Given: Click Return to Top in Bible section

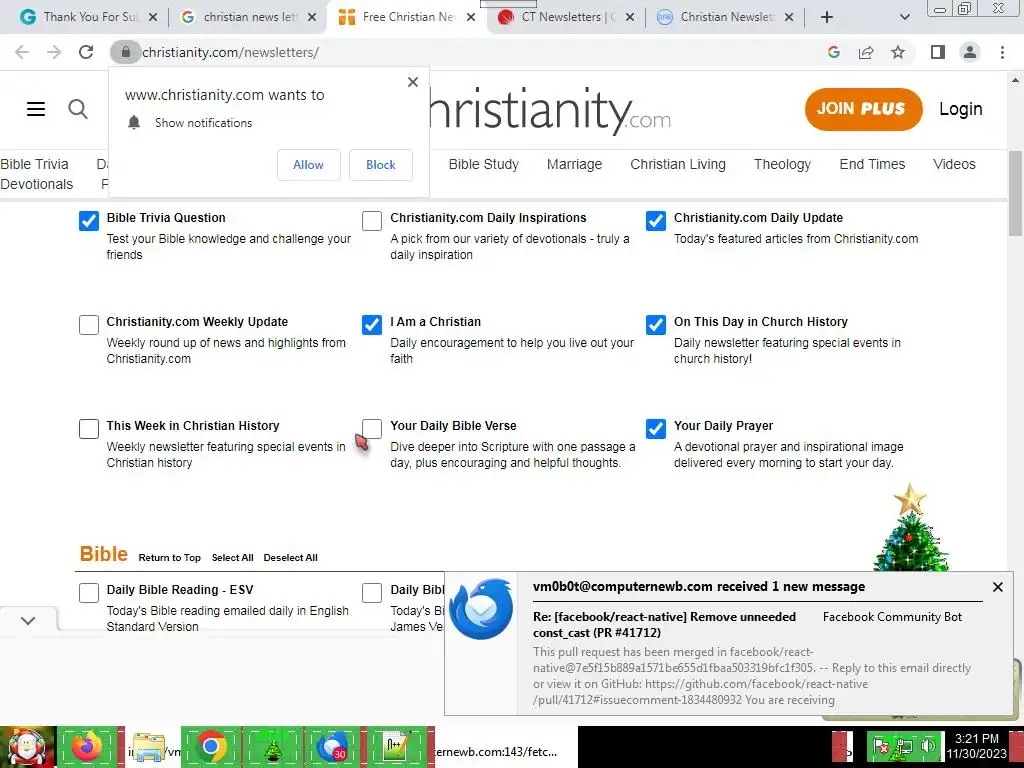Looking at the screenshot, I should click(x=169, y=558).
